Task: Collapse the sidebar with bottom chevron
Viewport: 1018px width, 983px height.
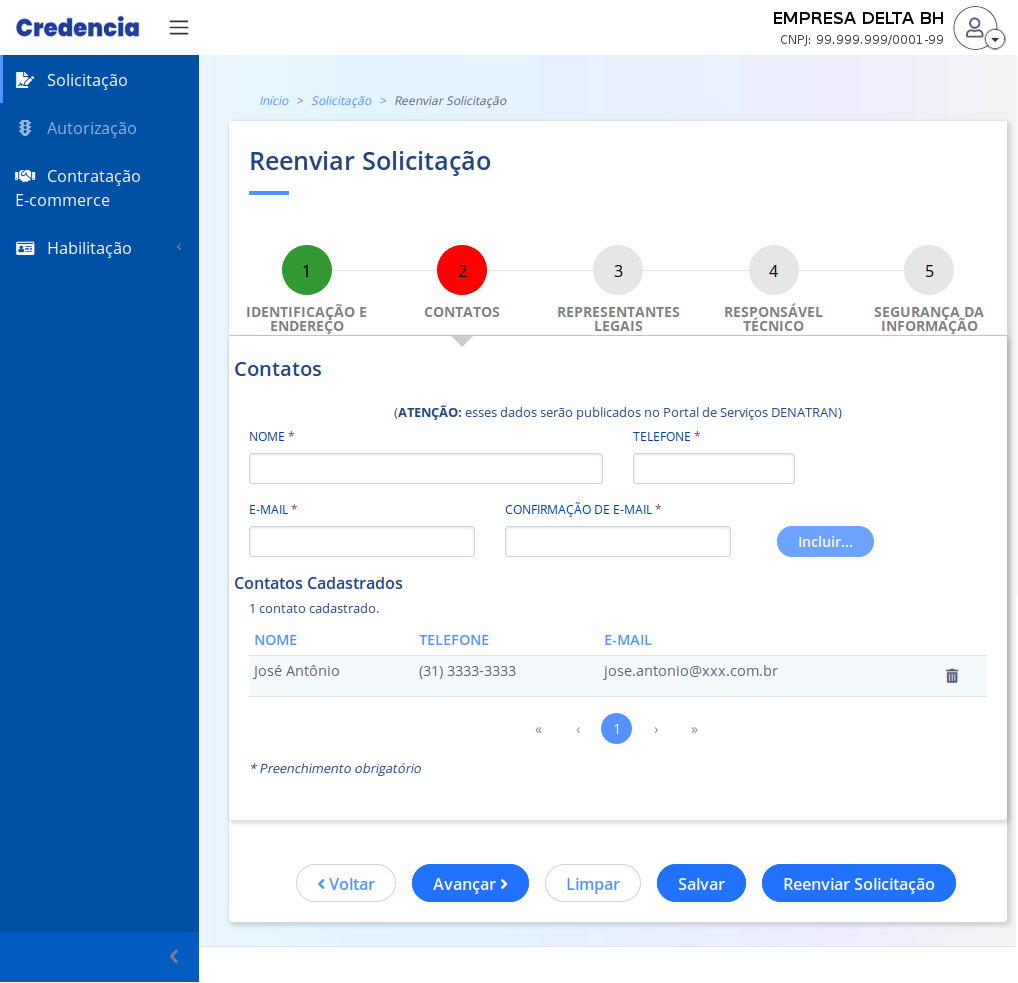Action: click(x=174, y=957)
